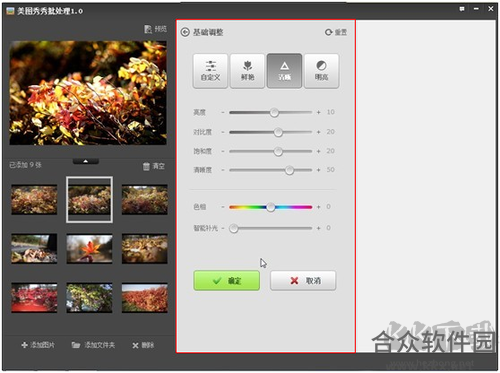Increase 对比度 with its plus button
The height and width of the screenshot is (373, 500).
[x=319, y=132]
